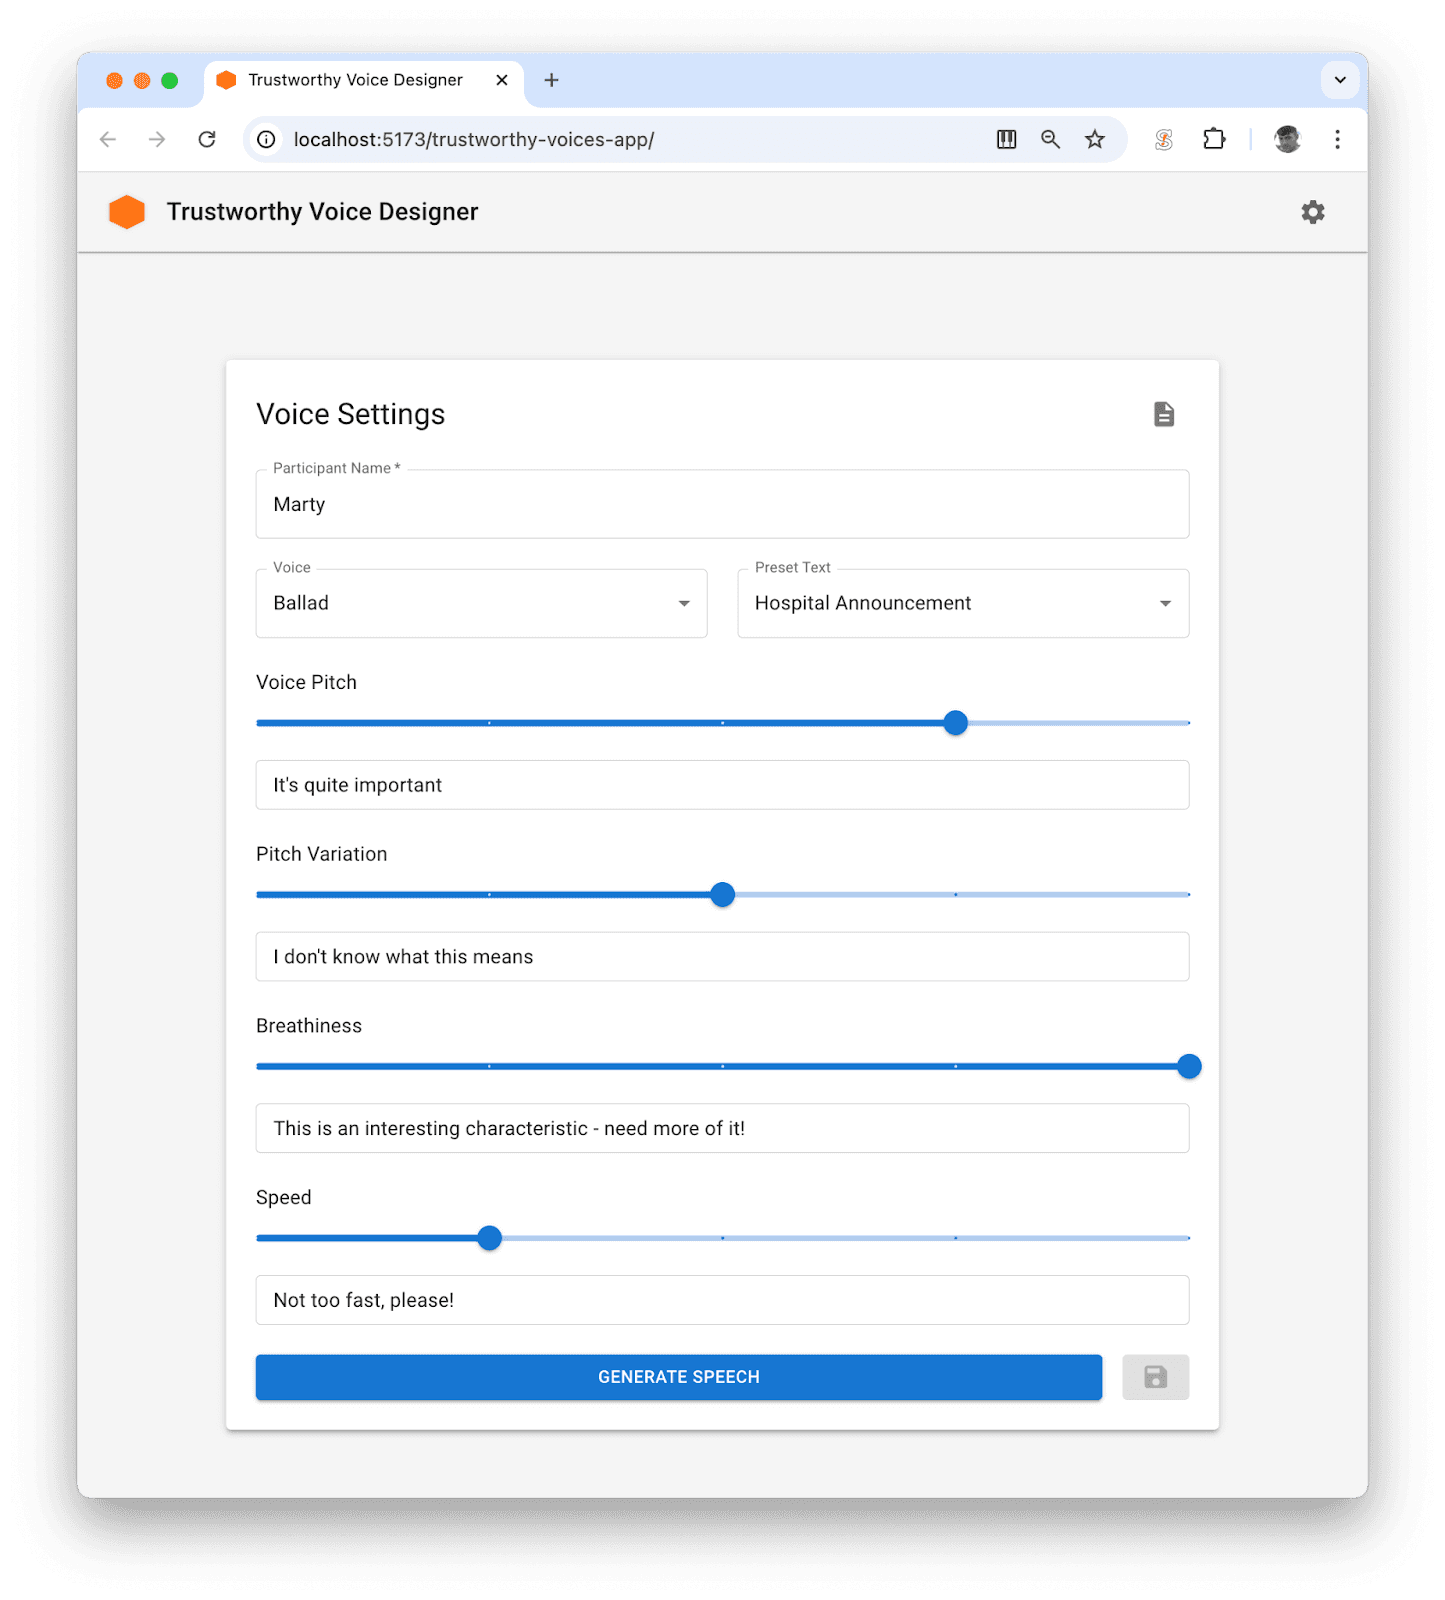Expand the Voice dropdown showing Ballad
Screen dimensions: 1445x1600
tap(481, 604)
